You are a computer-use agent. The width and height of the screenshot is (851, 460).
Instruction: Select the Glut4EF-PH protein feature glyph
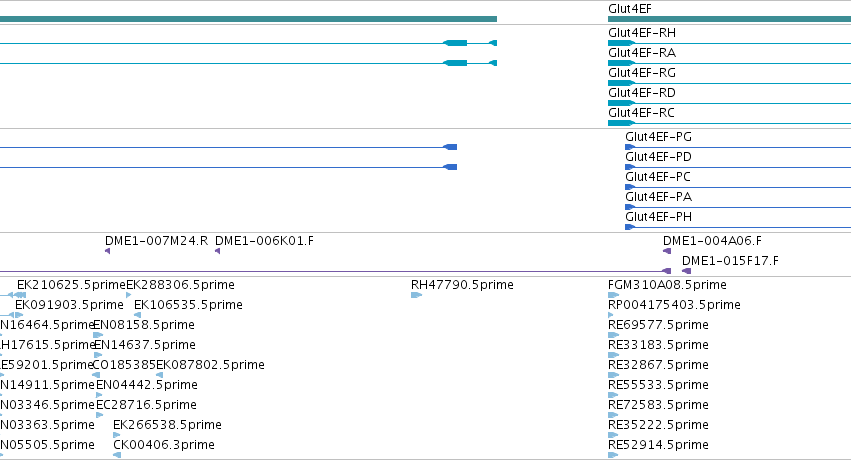(x=630, y=227)
